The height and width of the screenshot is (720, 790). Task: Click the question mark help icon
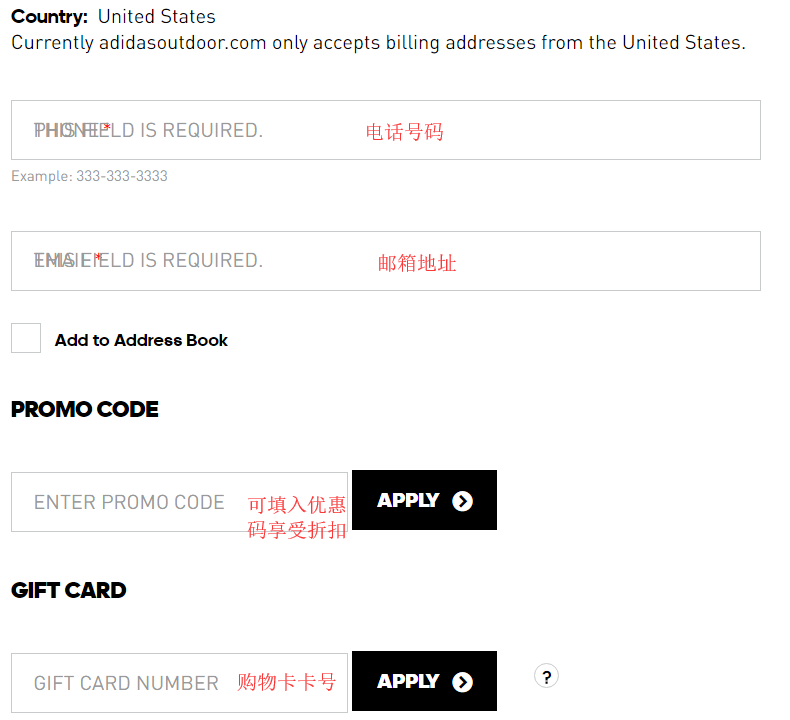546,677
